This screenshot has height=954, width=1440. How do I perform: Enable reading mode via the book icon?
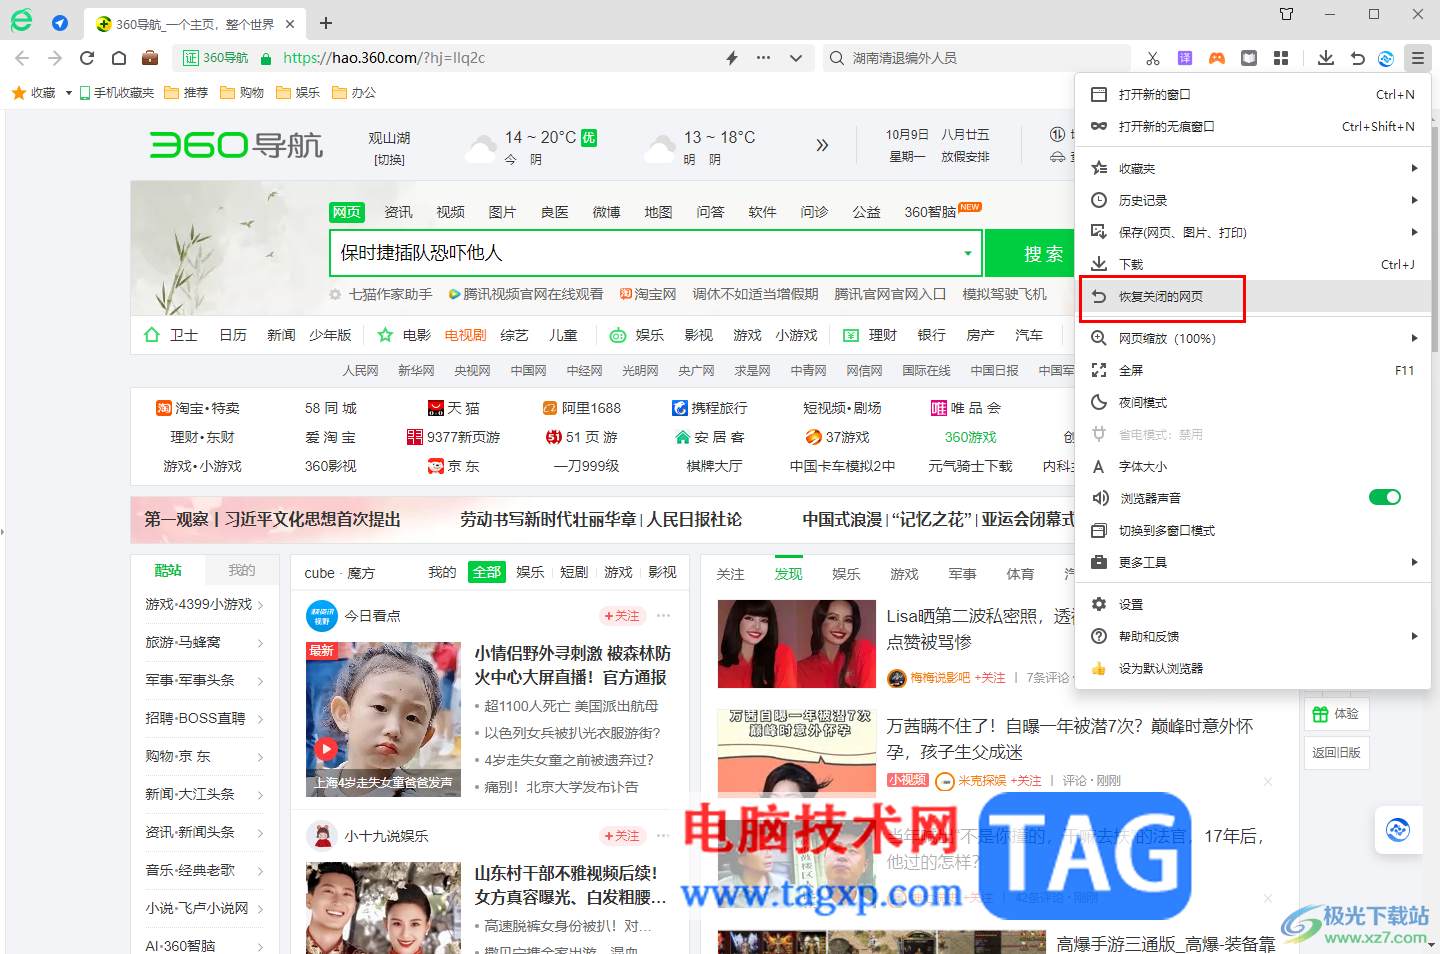1249,57
